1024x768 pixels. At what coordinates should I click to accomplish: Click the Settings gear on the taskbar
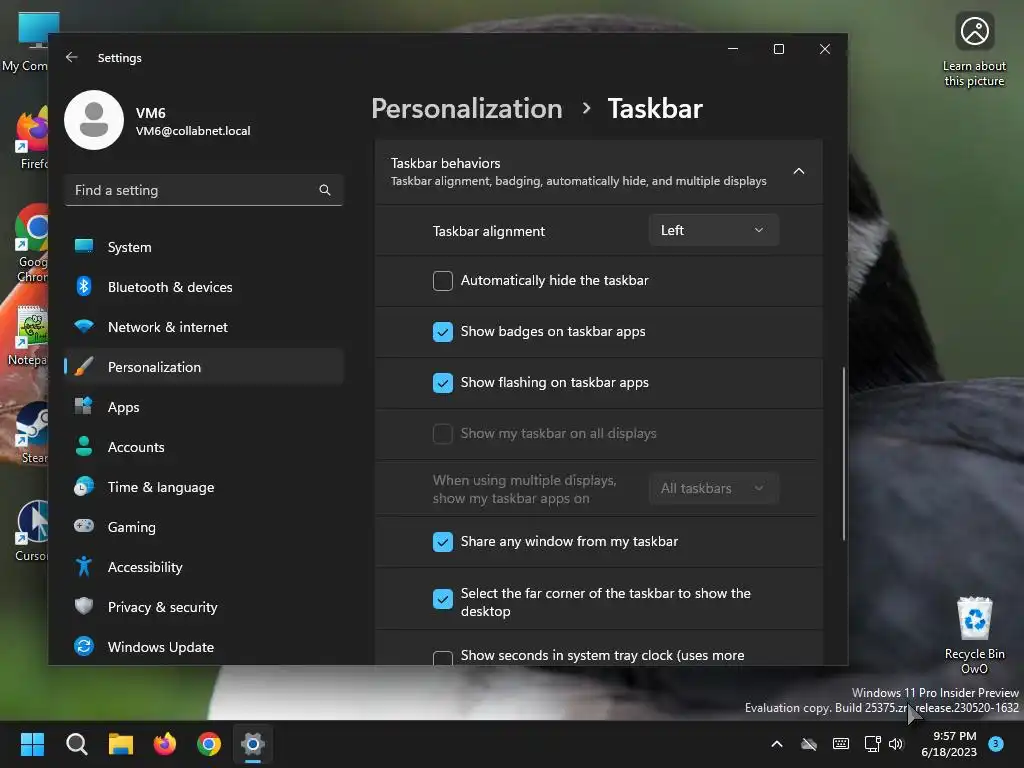[x=253, y=744]
